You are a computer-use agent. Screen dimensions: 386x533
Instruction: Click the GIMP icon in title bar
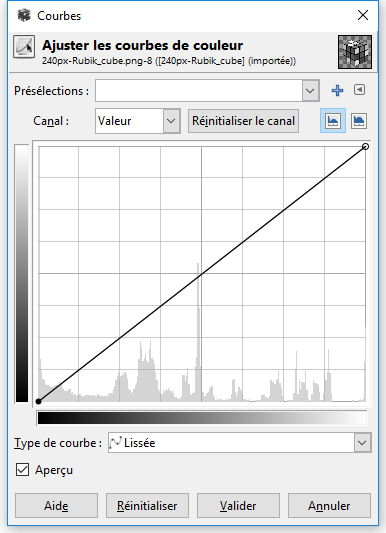coord(24,15)
